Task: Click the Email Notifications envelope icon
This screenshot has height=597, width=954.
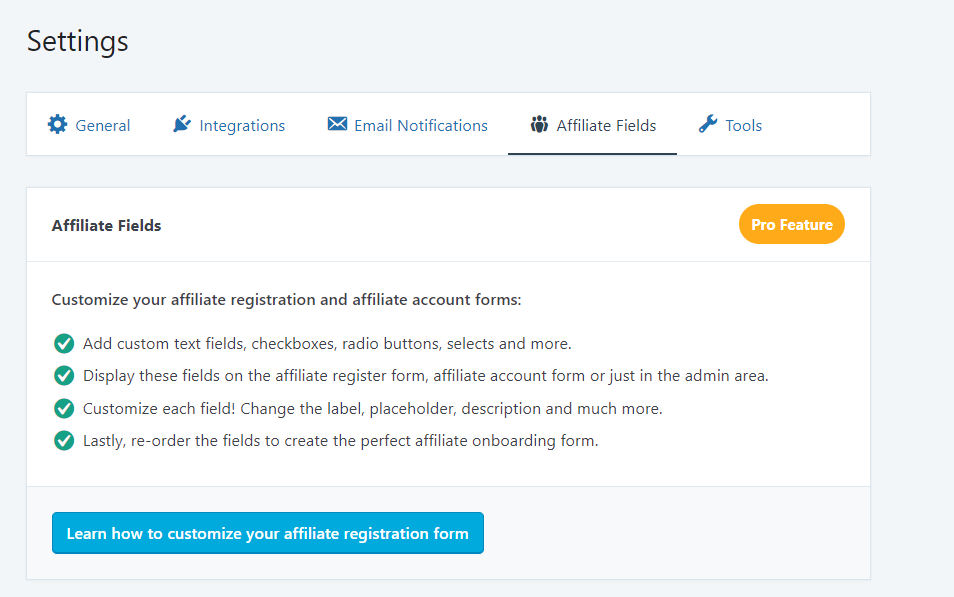Action: pos(337,124)
